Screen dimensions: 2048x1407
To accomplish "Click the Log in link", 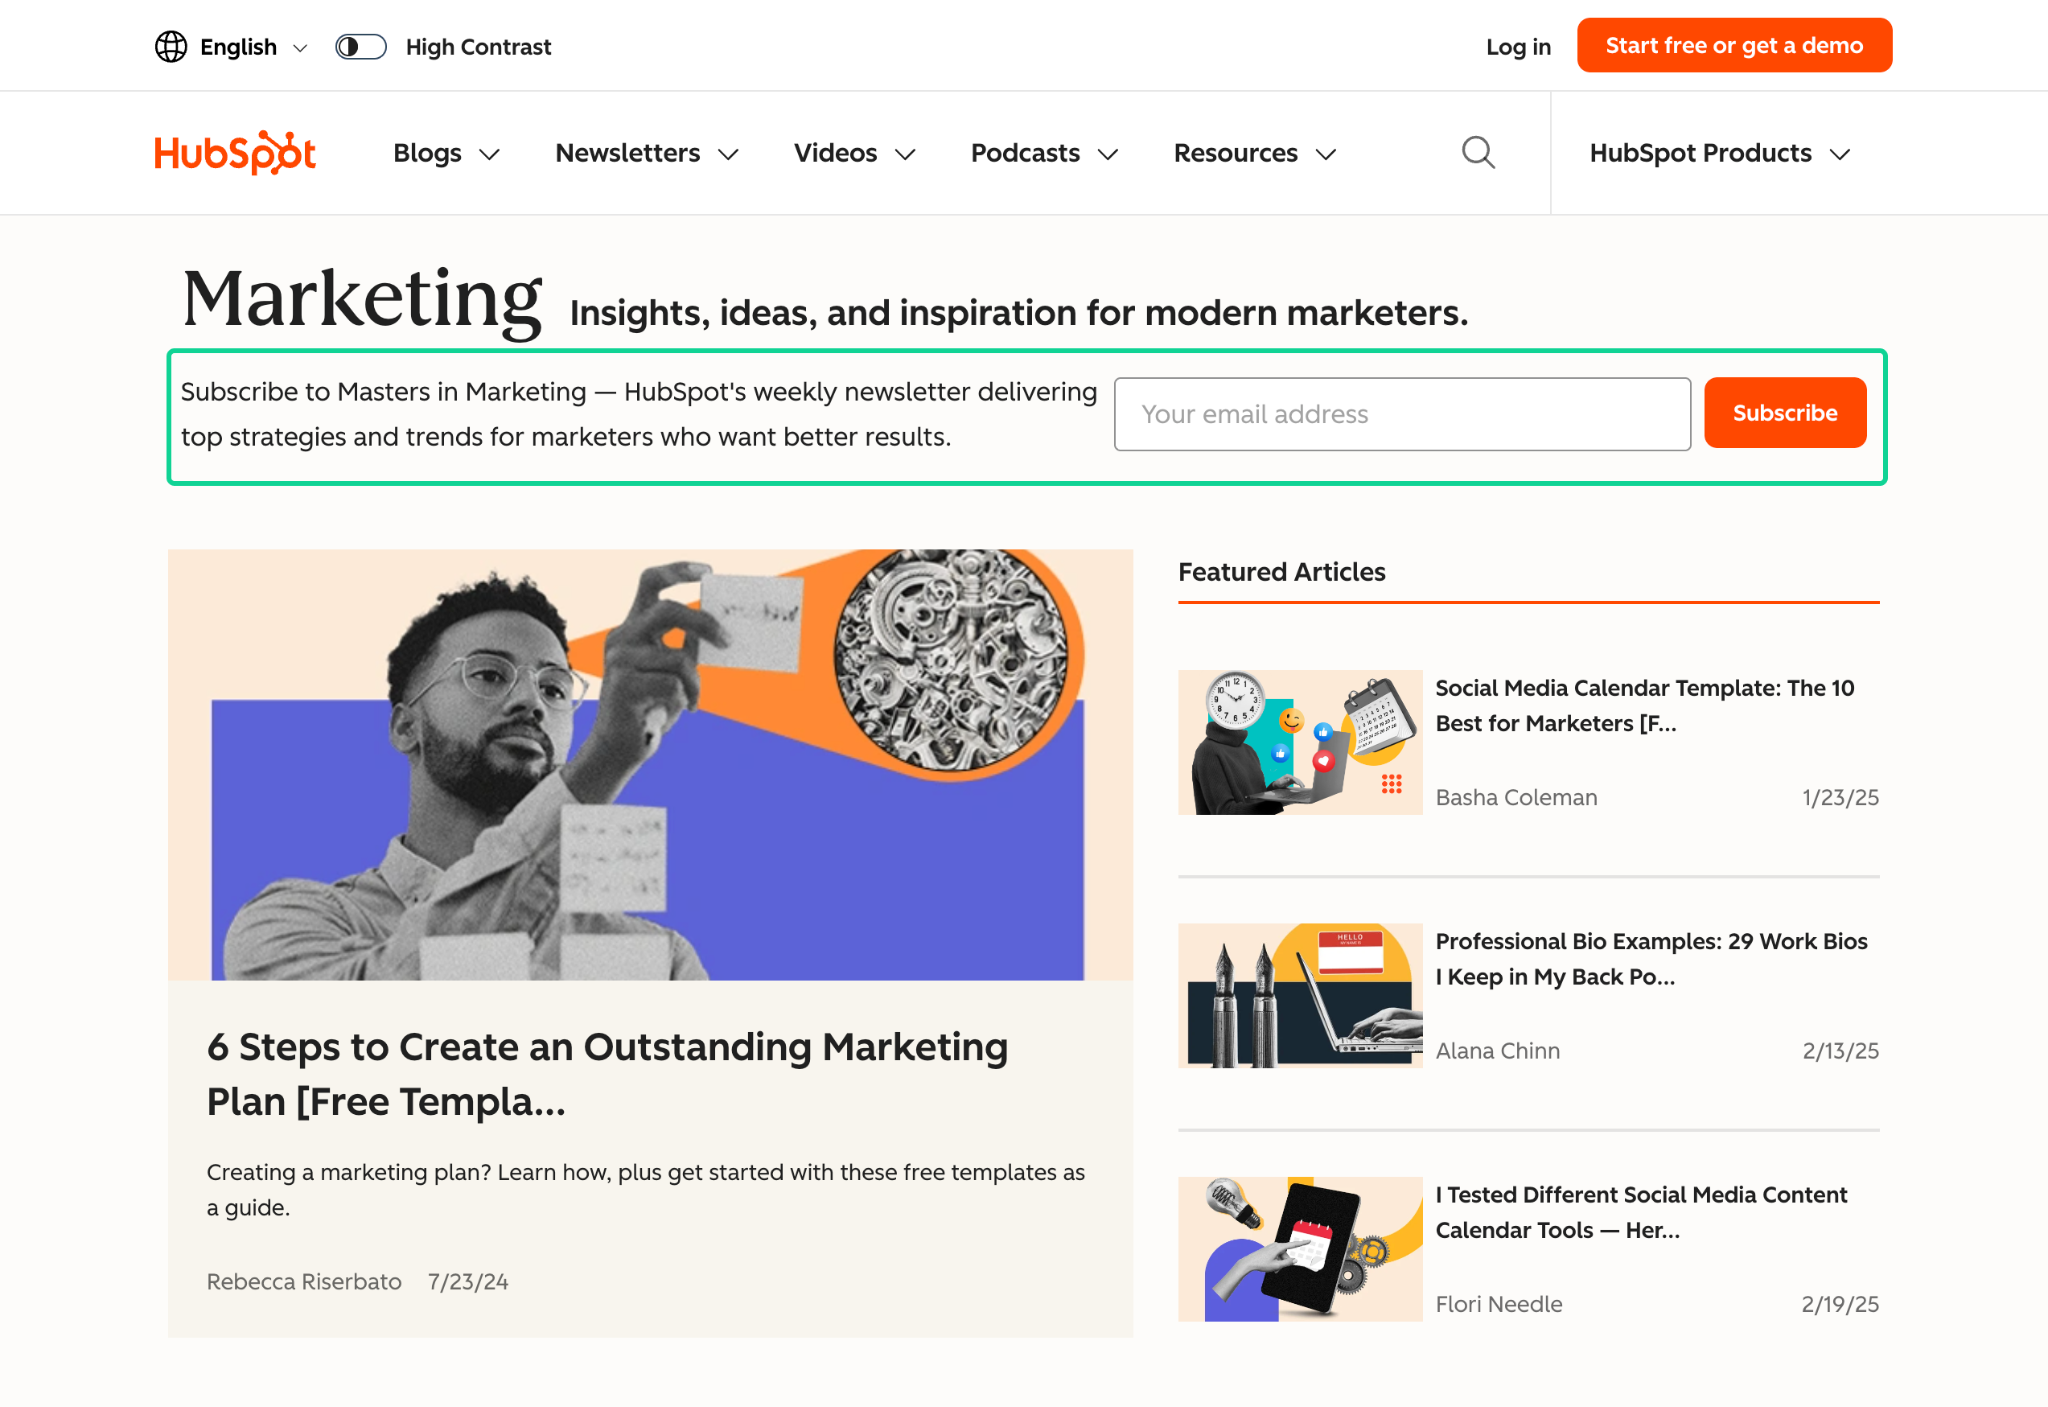I will pos(1517,46).
